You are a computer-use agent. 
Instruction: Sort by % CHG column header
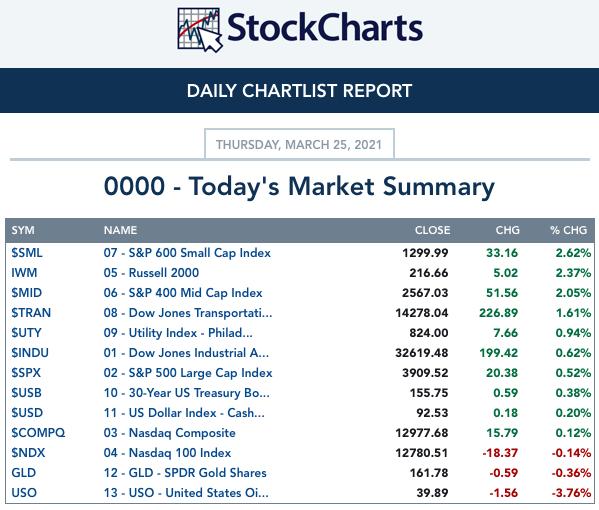[x=568, y=230]
